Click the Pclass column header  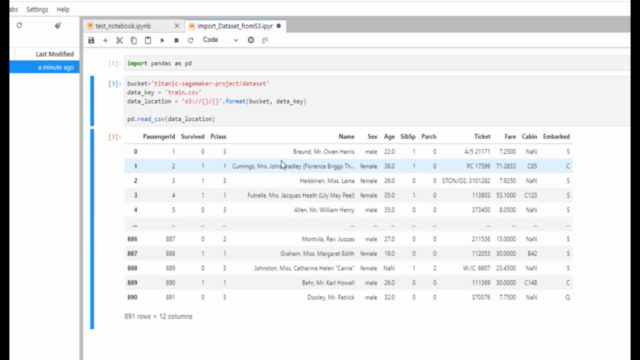(x=218, y=137)
